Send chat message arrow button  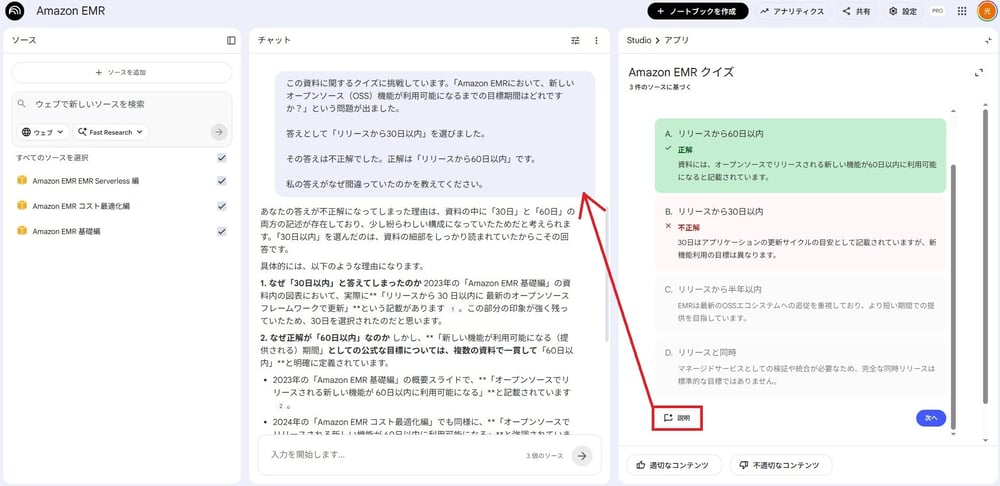582,455
